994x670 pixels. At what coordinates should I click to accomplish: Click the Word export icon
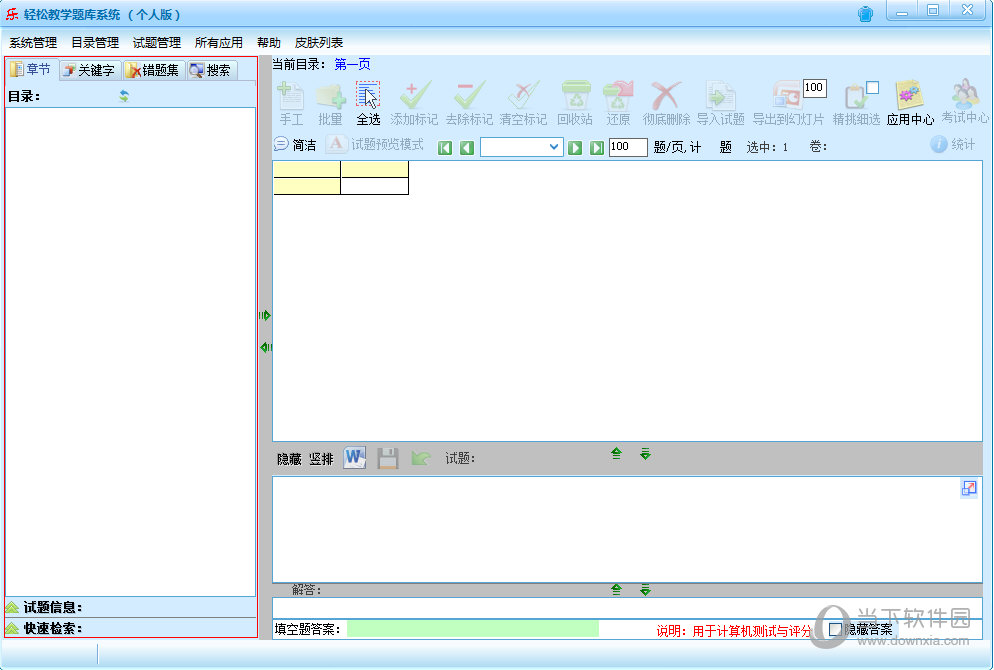point(355,458)
